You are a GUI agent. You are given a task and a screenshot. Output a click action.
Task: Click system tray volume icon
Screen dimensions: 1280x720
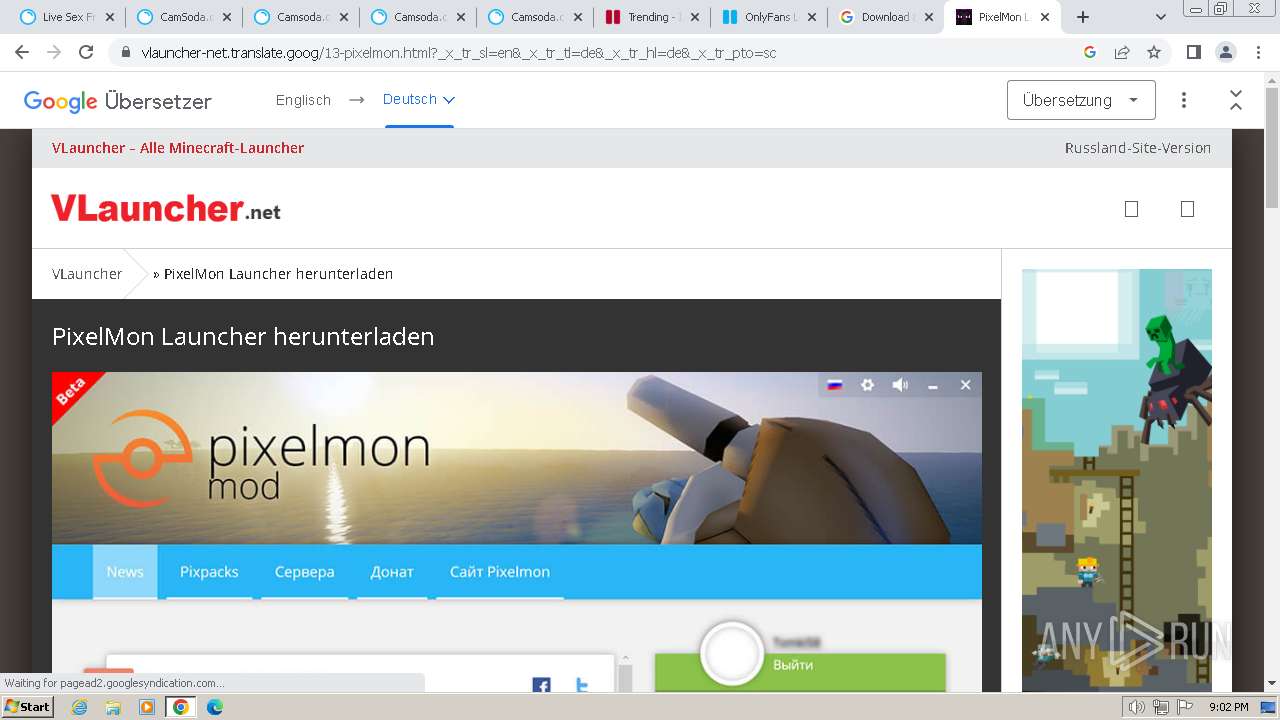pos(1137,707)
